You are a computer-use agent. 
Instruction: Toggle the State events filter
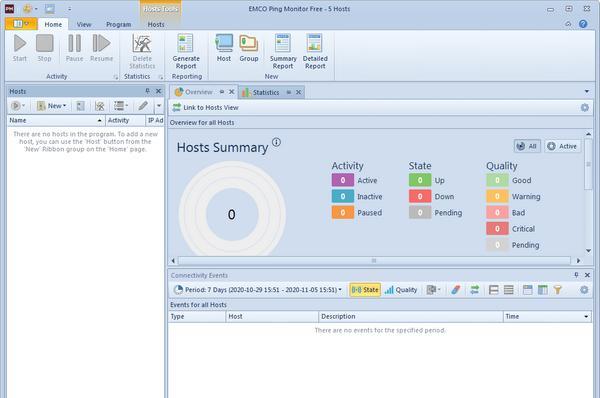(x=365, y=290)
